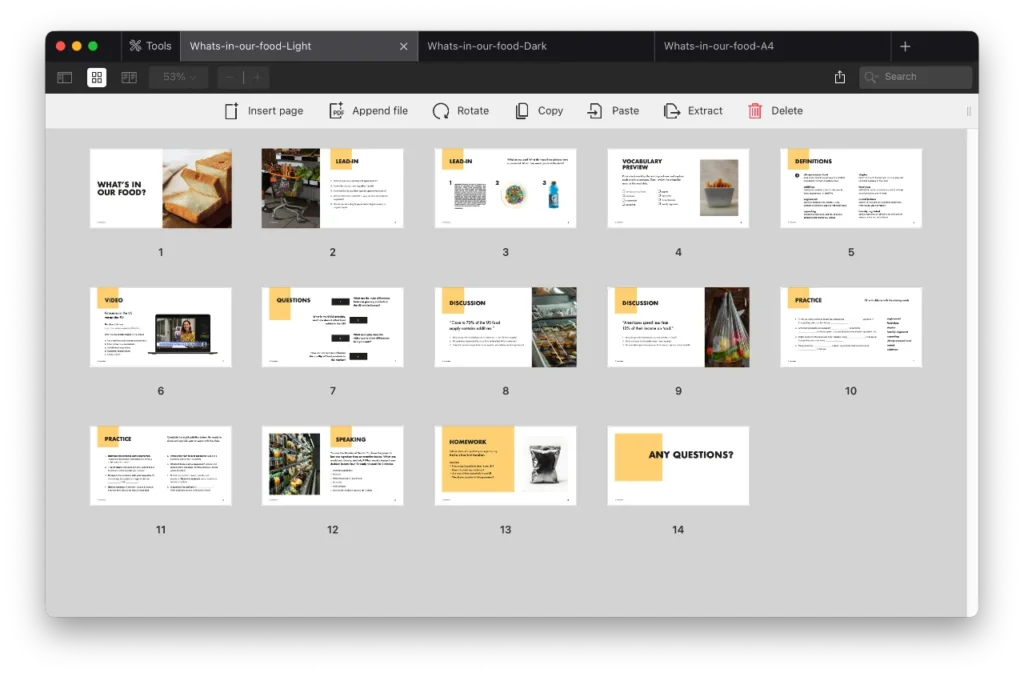Select the Any Questions page 14 thumbnail
Viewport: 1024px width, 677px height.
[678, 465]
